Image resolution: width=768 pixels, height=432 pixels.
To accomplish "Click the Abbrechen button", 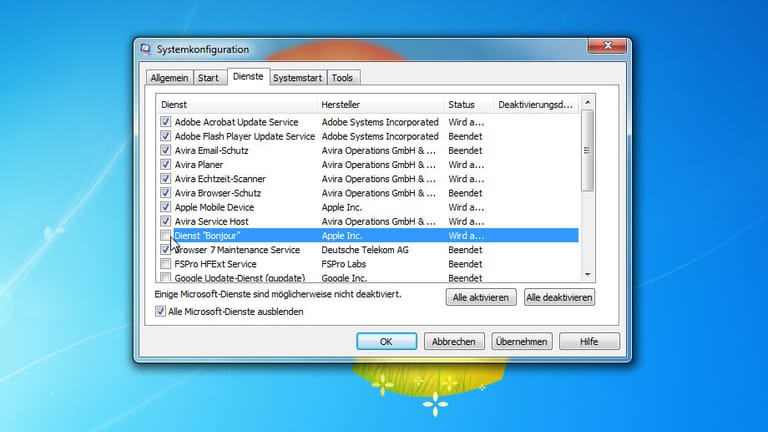I will [x=454, y=341].
